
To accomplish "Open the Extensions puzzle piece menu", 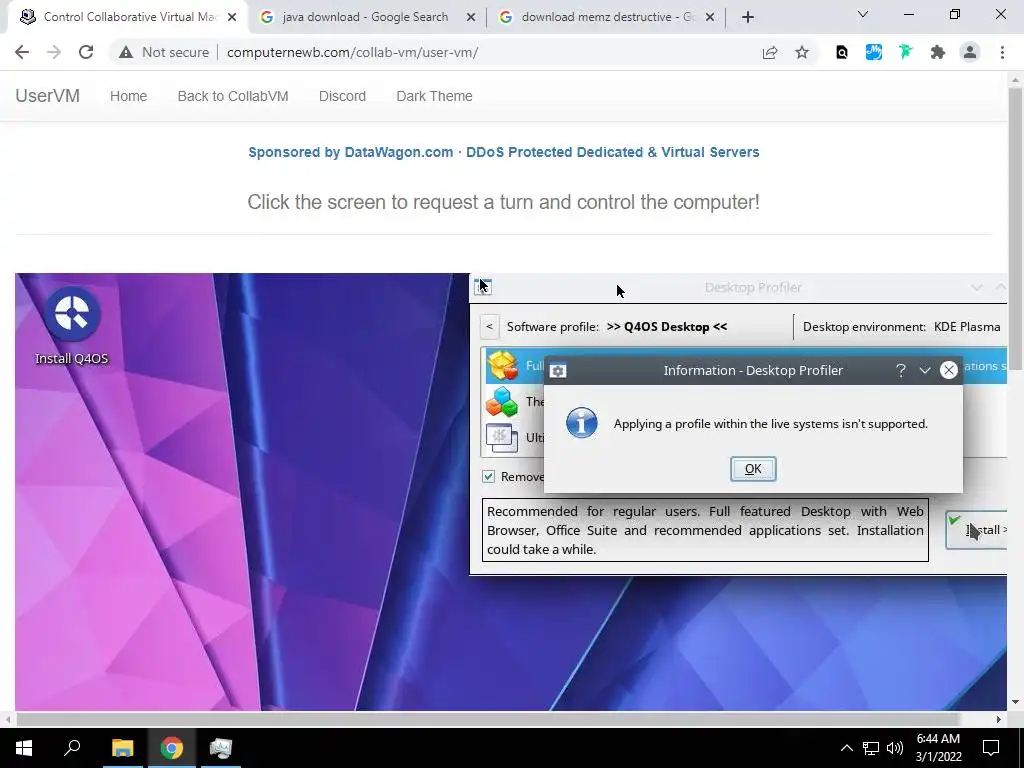I will [x=938, y=52].
